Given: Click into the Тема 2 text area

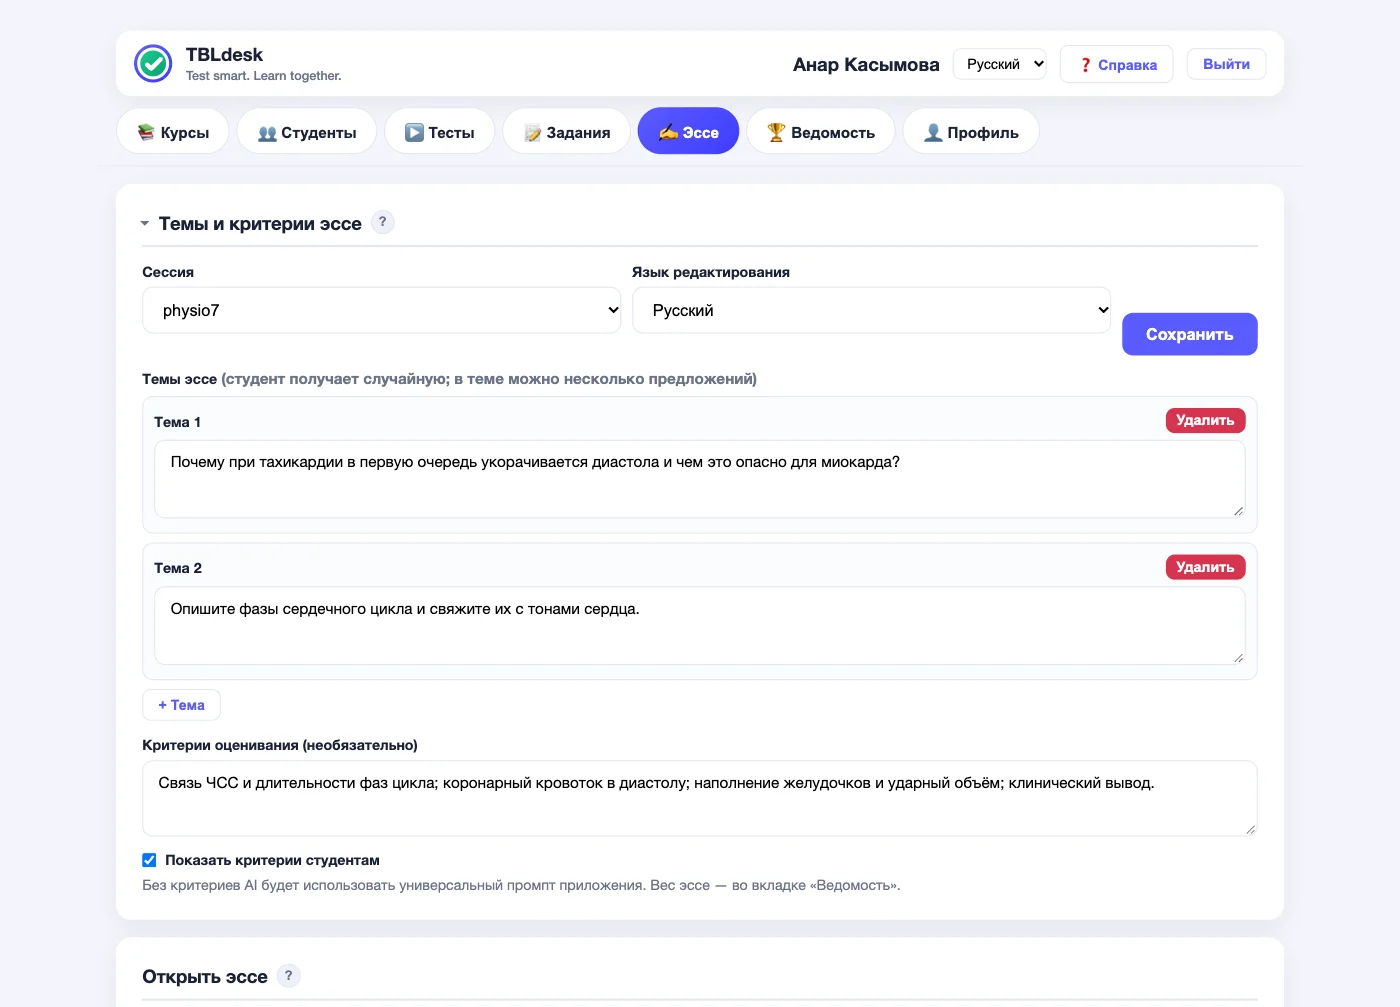Looking at the screenshot, I should pyautogui.click(x=699, y=625).
